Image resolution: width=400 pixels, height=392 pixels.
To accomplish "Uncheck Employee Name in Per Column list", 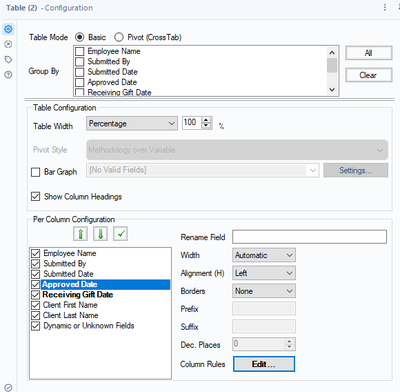I will coord(35,253).
